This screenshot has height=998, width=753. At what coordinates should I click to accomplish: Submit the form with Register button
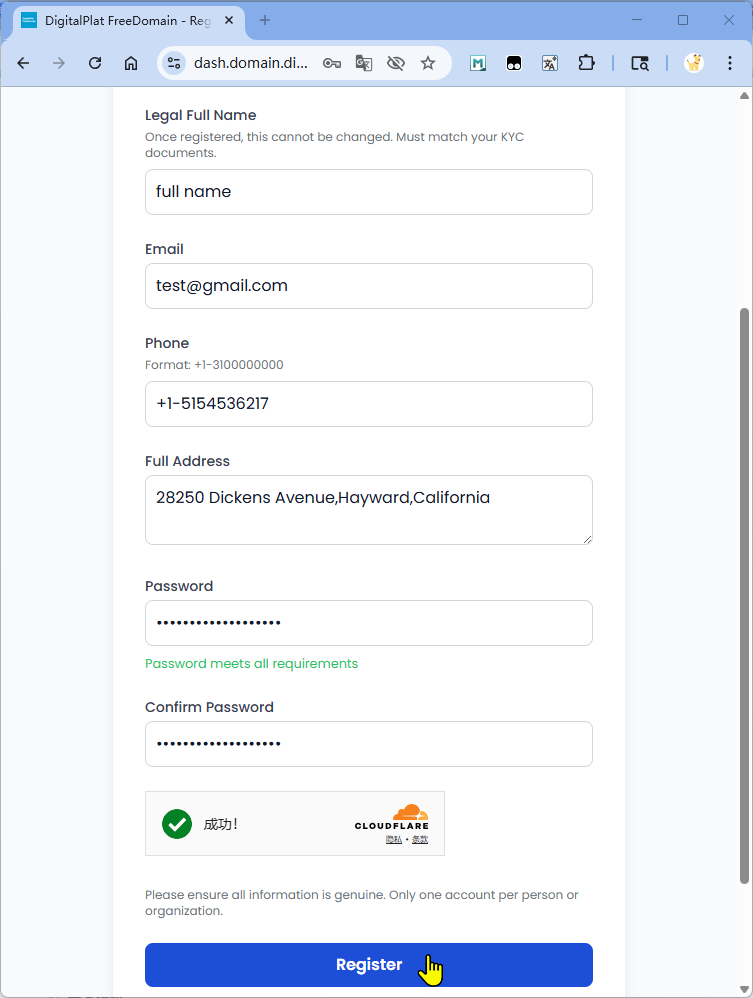click(x=369, y=965)
